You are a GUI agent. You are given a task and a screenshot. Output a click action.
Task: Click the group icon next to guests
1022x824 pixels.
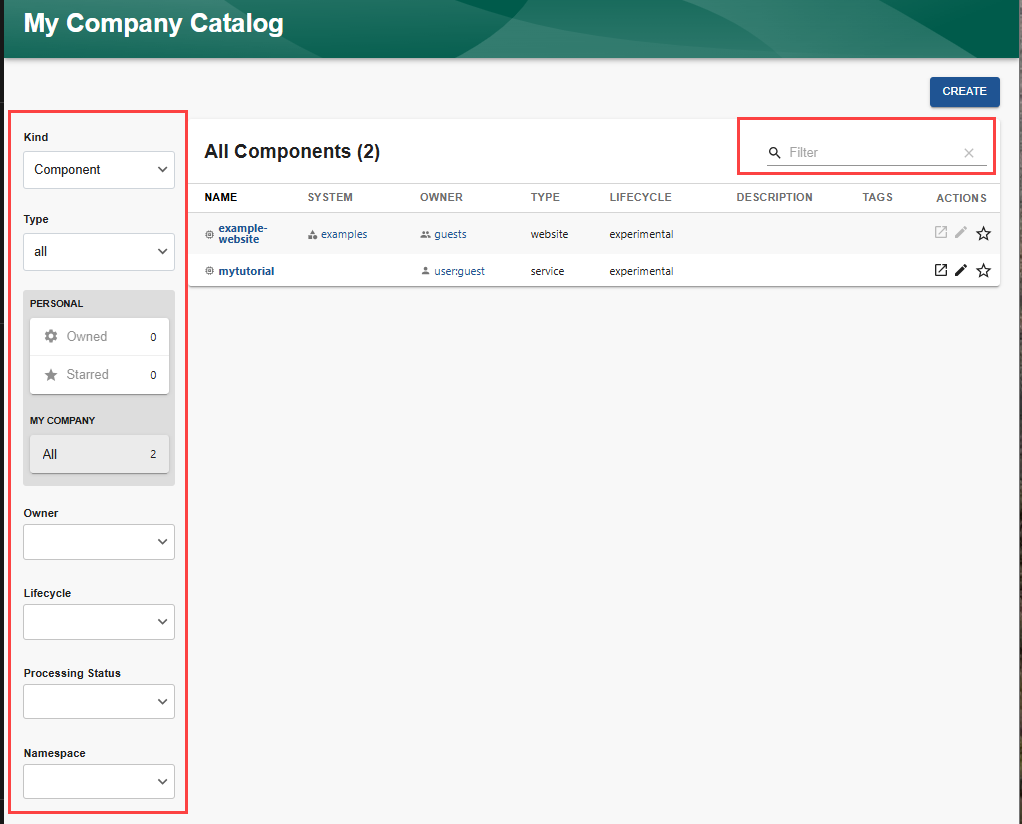point(424,233)
